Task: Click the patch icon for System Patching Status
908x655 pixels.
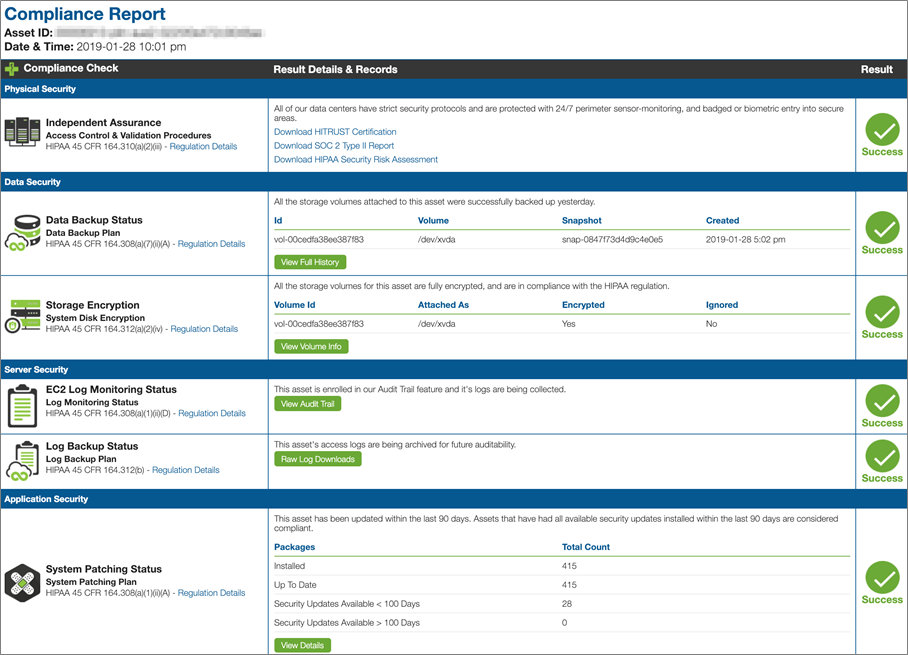Action: click(22, 581)
